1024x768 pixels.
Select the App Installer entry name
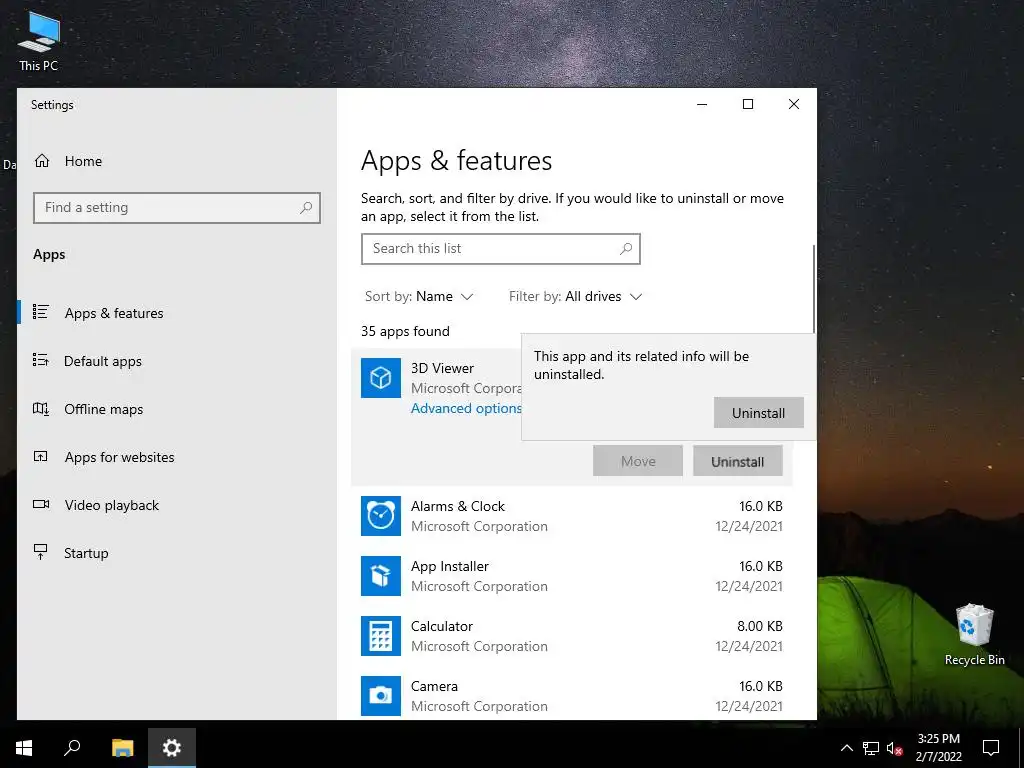pyautogui.click(x=449, y=566)
